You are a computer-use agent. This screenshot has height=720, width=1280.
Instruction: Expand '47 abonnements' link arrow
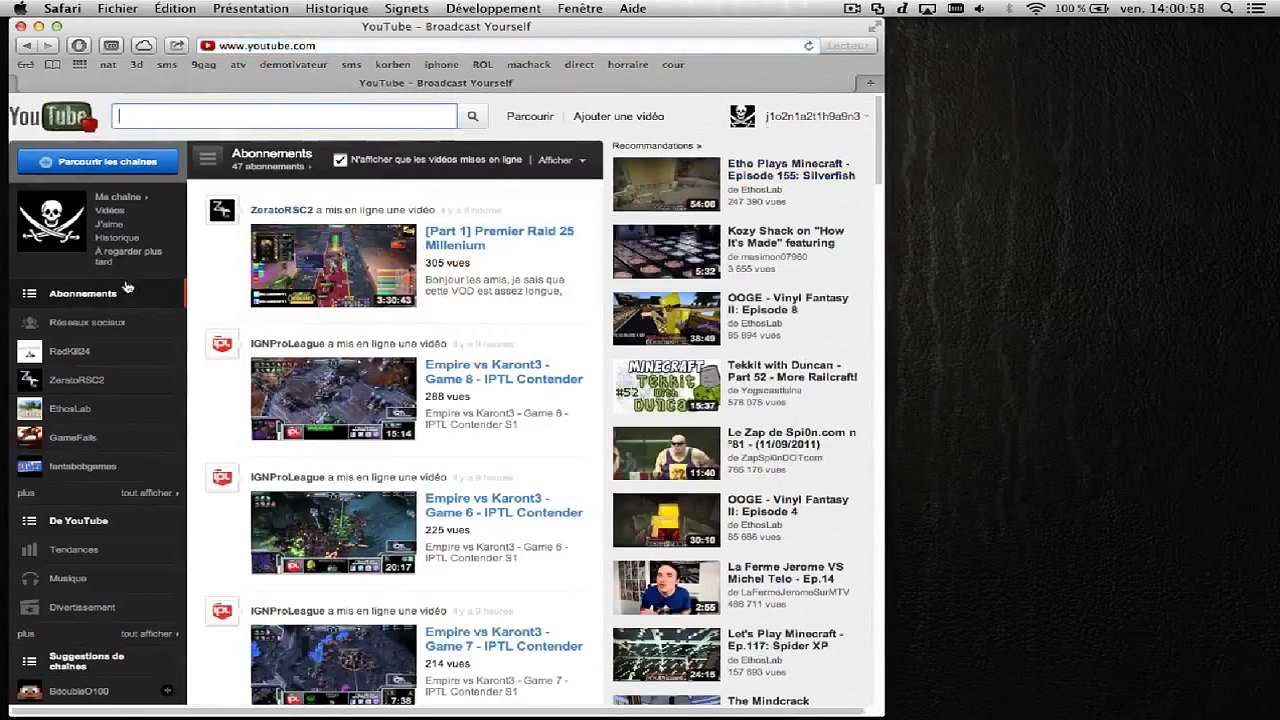(x=270, y=167)
